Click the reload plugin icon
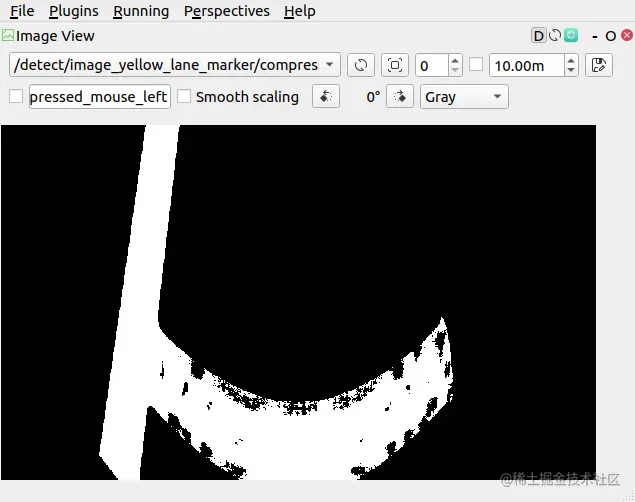Viewport: 635px width, 502px height. (555, 36)
